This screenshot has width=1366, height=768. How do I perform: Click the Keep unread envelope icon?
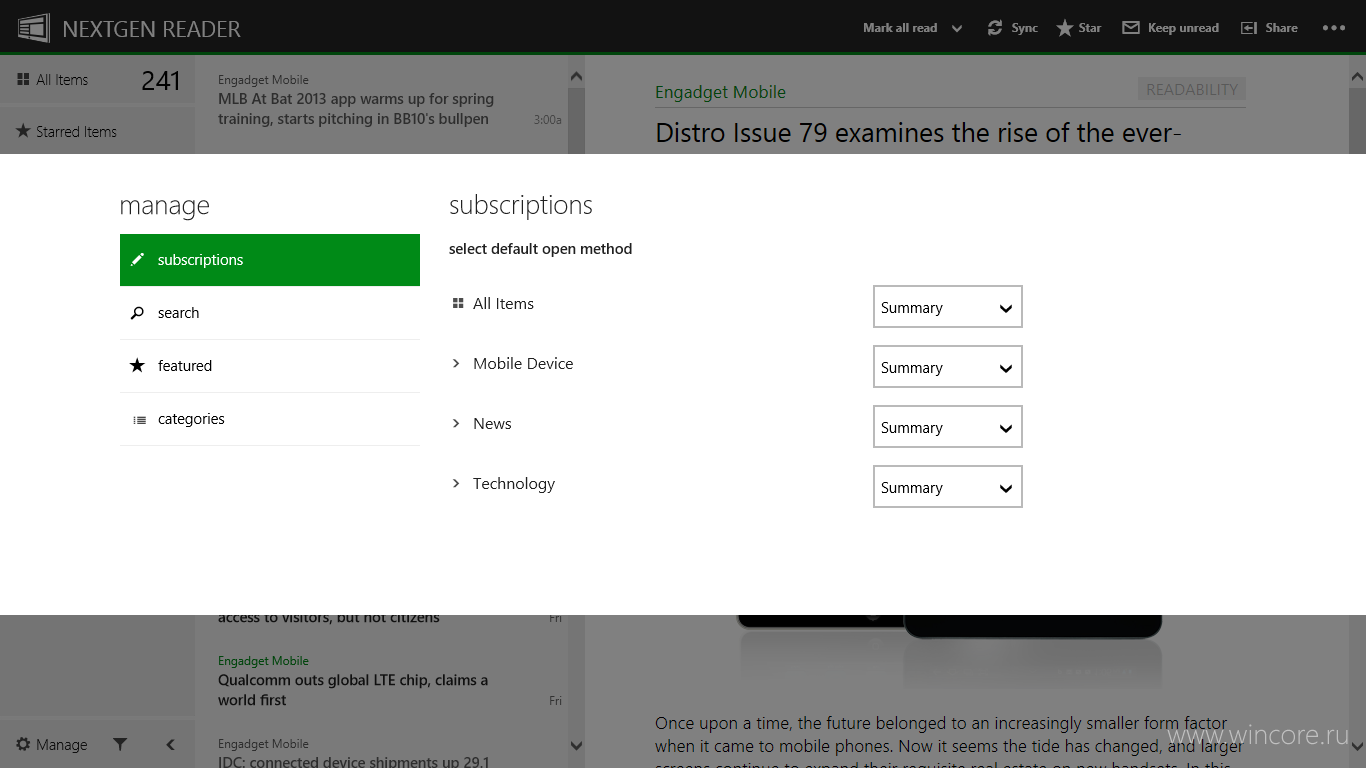pos(1131,28)
